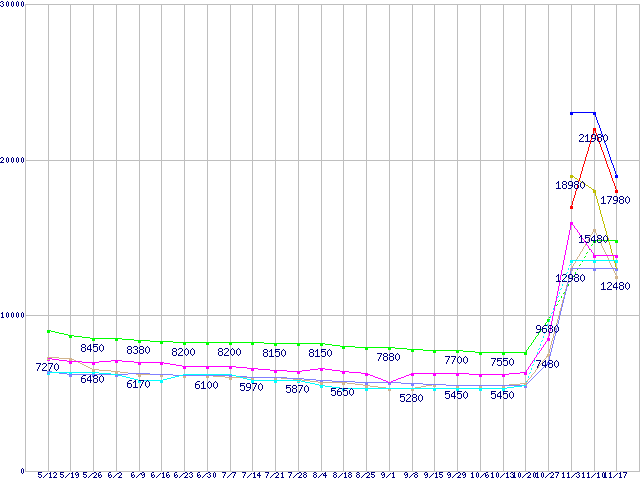This screenshot has height=480, width=640.
Task: Select the 5/12 date on x-axis
Action: click(x=48, y=475)
